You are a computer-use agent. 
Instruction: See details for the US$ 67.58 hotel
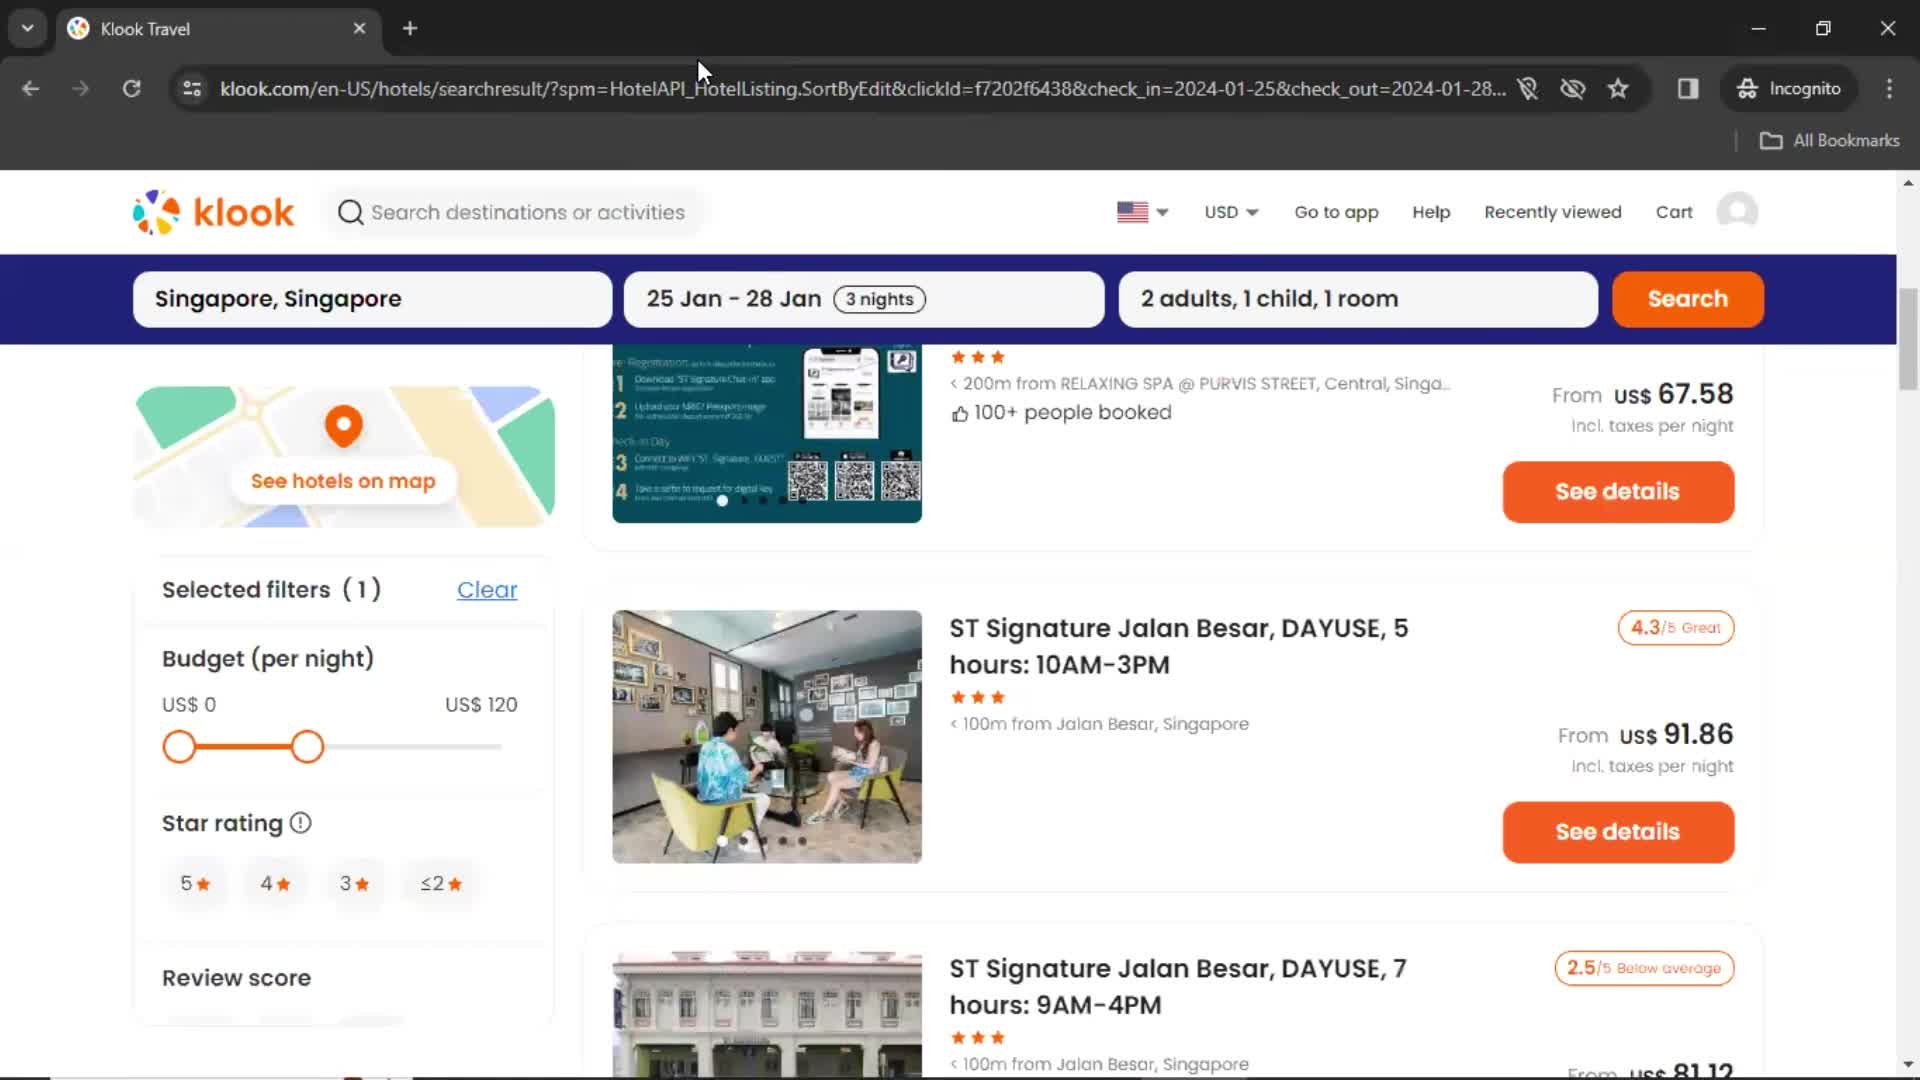pyautogui.click(x=1618, y=492)
